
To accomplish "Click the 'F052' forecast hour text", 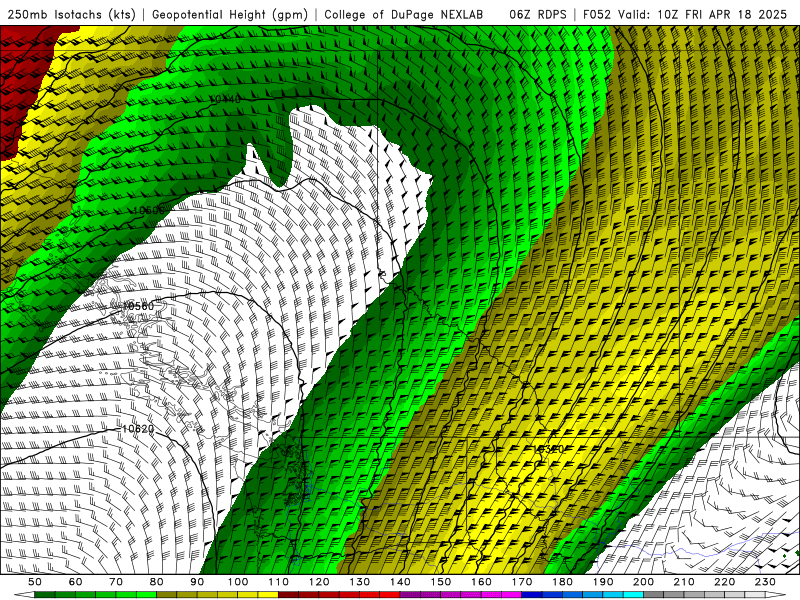I will (x=596, y=14).
